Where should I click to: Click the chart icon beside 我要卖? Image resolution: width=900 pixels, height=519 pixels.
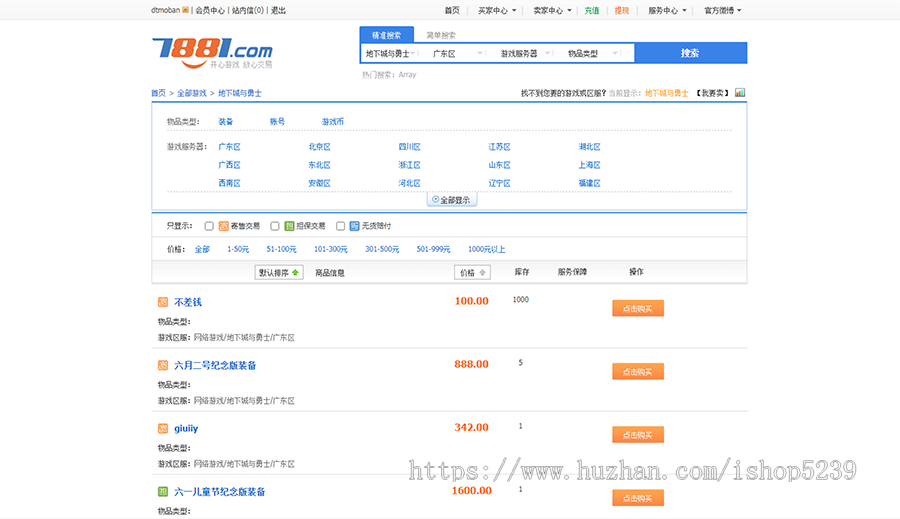pos(740,93)
